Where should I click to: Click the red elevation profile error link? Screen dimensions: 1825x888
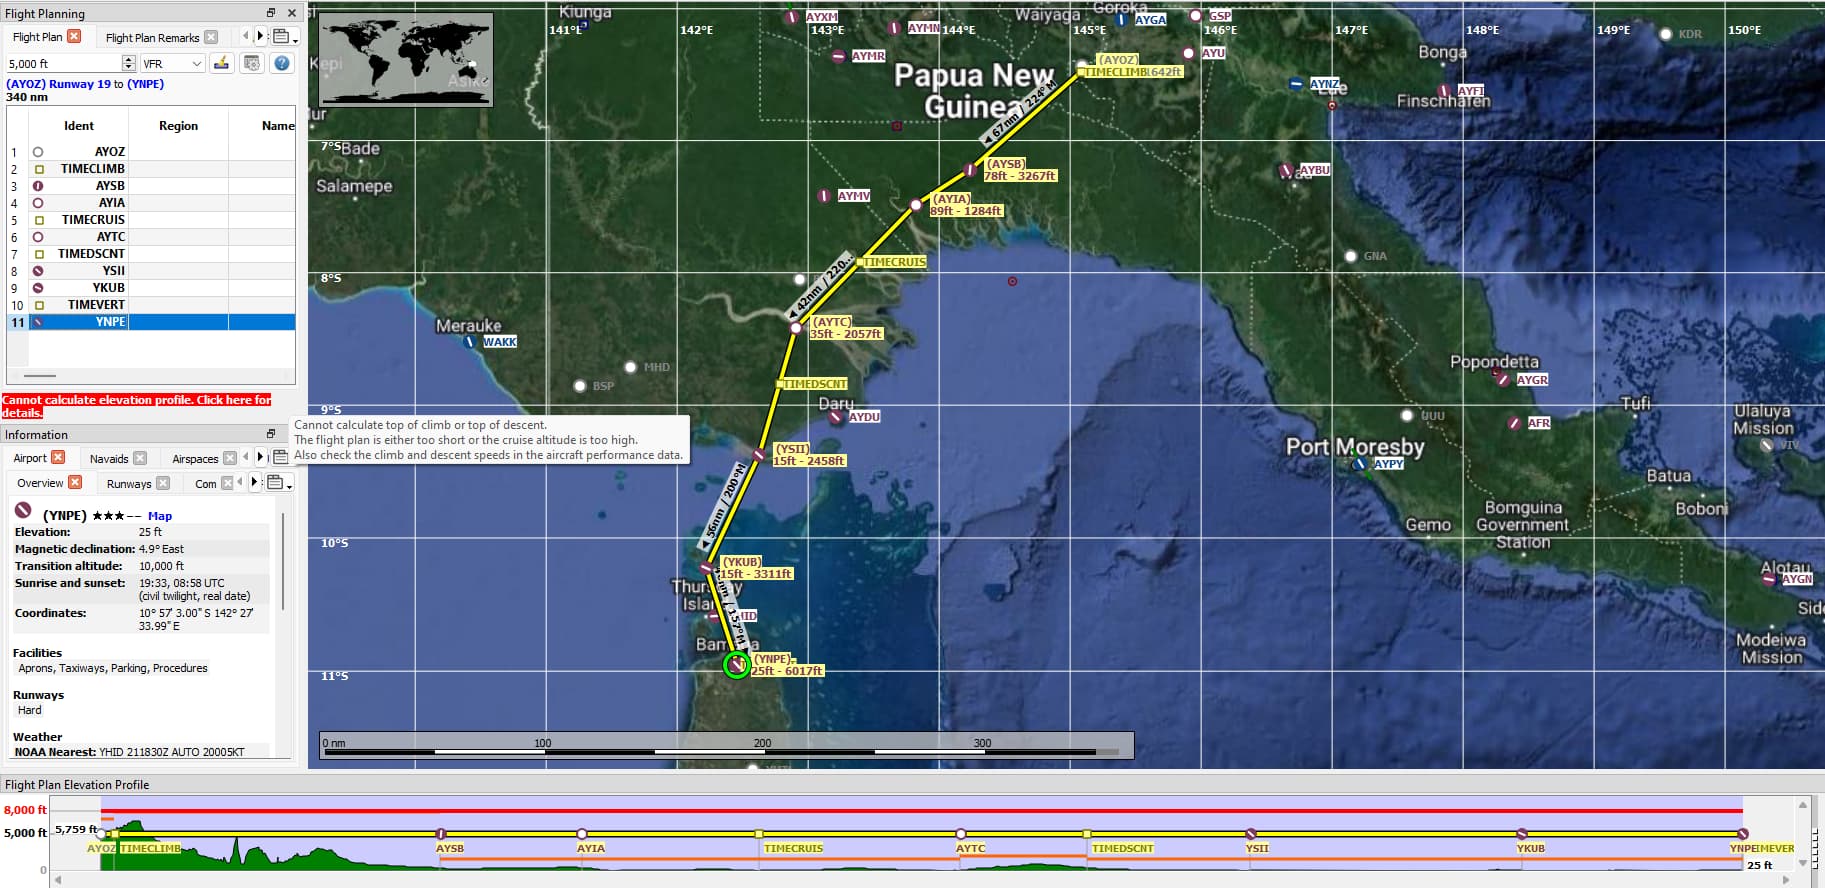pos(137,406)
